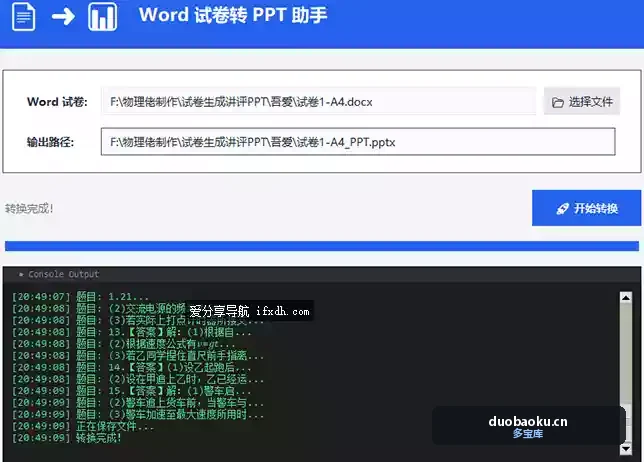Click log line 14.【答案】(1)设乙起跑后

tap(131, 367)
